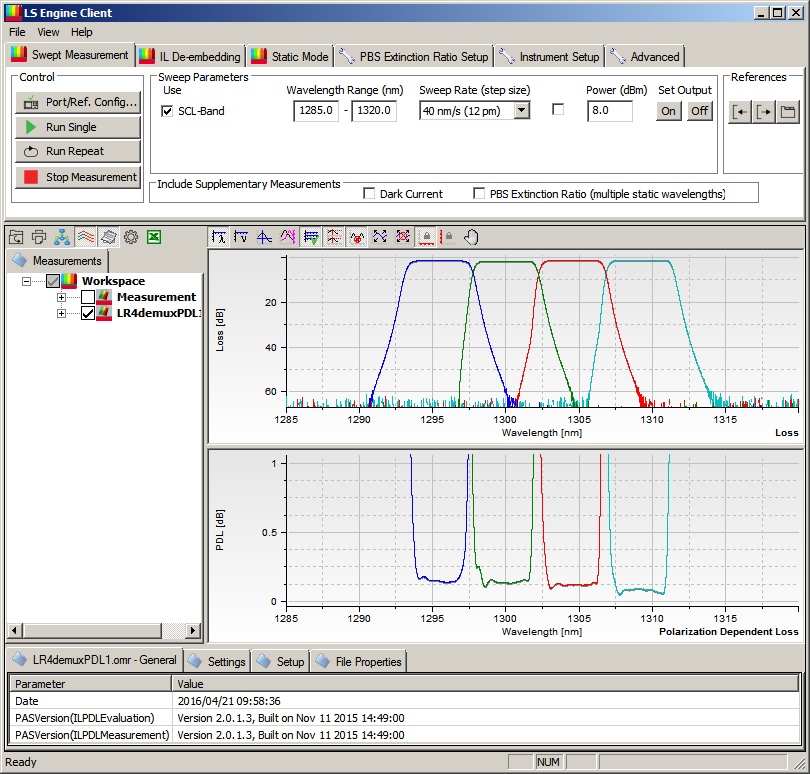Image resolution: width=810 pixels, height=774 pixels.
Task: Enable PBS Extinction Ratio supplementary measurement
Action: pos(479,193)
